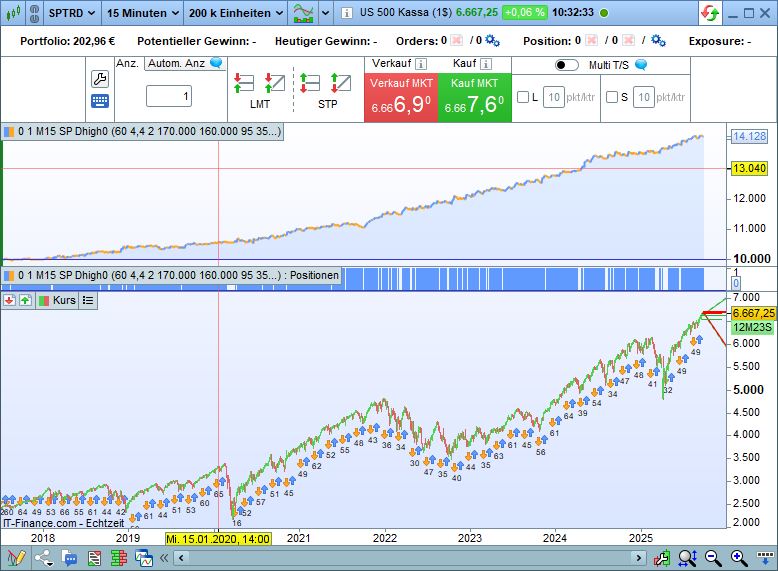This screenshot has height=571, width=778.
Task: Open the list icon next to Kurs
Action: tap(88, 300)
